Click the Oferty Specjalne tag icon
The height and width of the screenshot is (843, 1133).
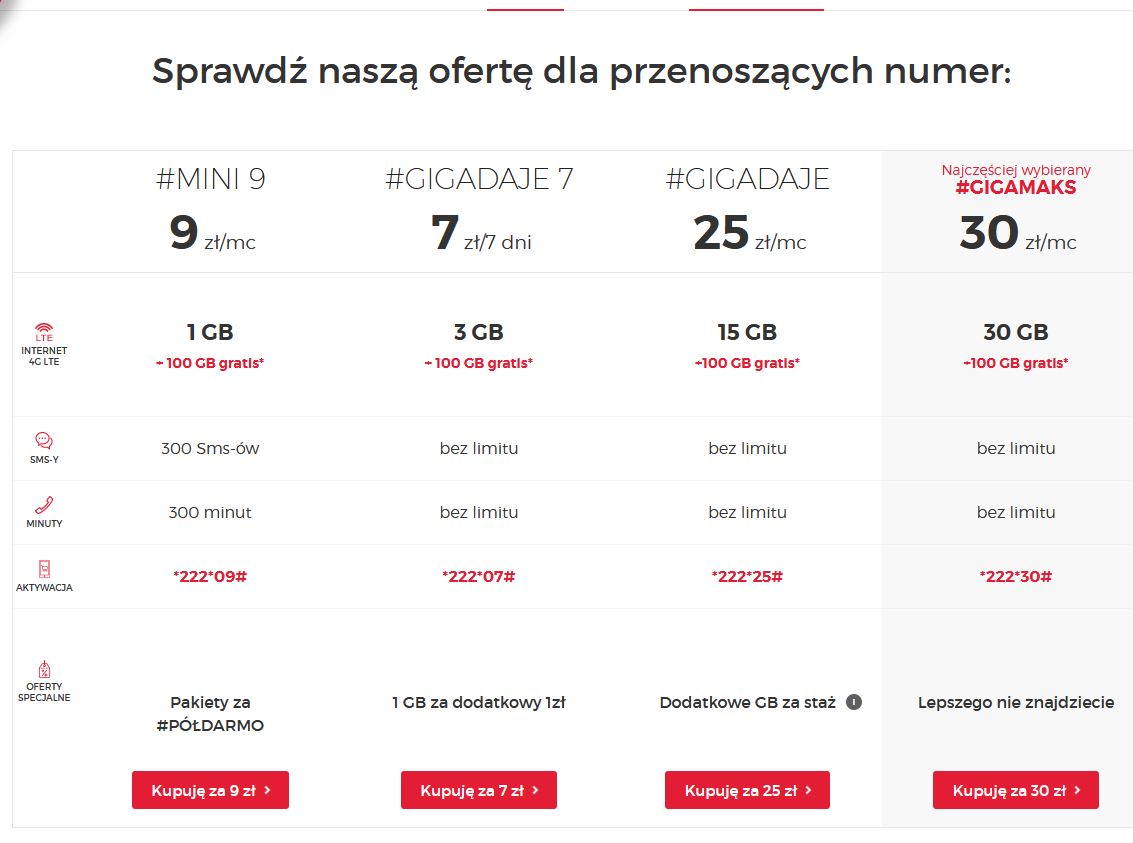[x=44, y=670]
